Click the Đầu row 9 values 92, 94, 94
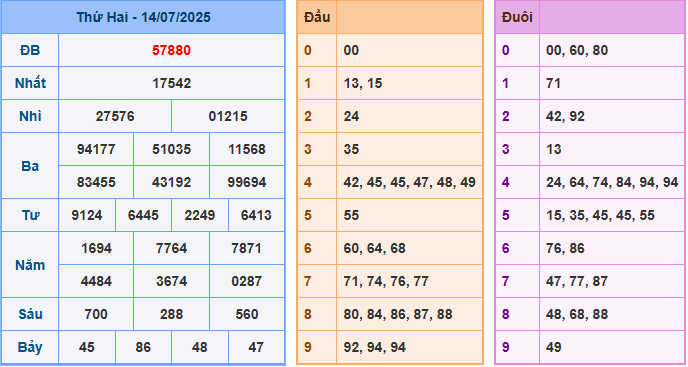 375,348
